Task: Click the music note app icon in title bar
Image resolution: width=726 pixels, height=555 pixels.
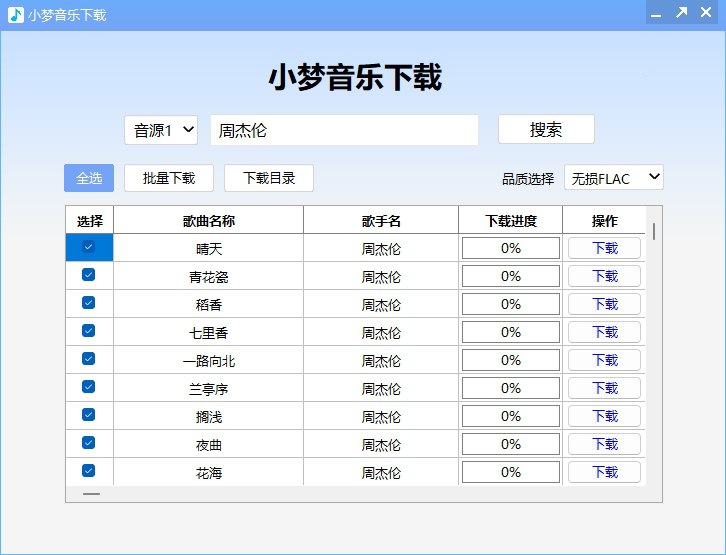Action: coord(15,14)
